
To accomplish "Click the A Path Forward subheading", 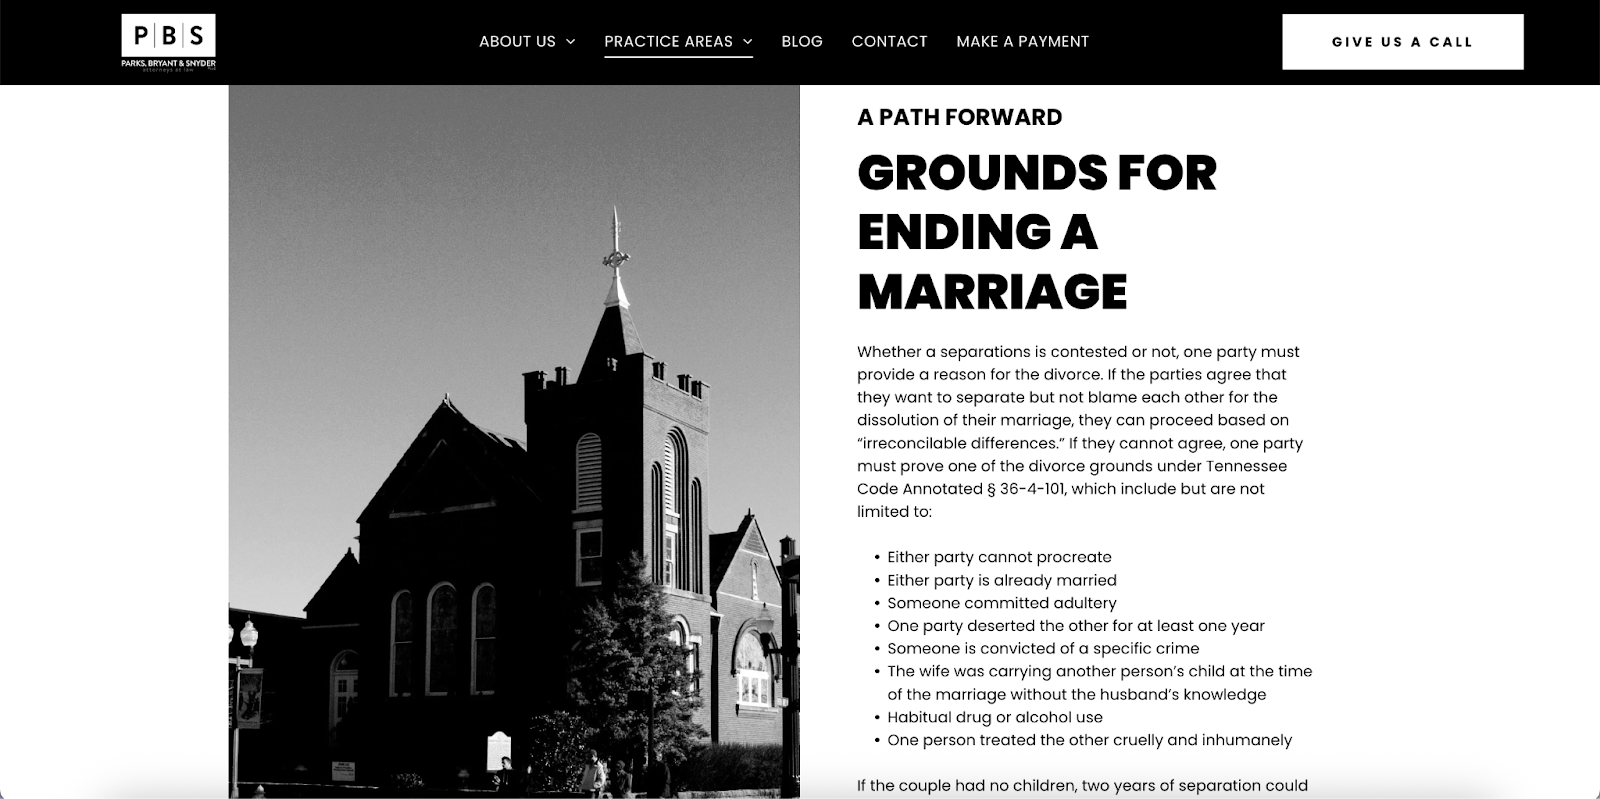I will coord(959,117).
